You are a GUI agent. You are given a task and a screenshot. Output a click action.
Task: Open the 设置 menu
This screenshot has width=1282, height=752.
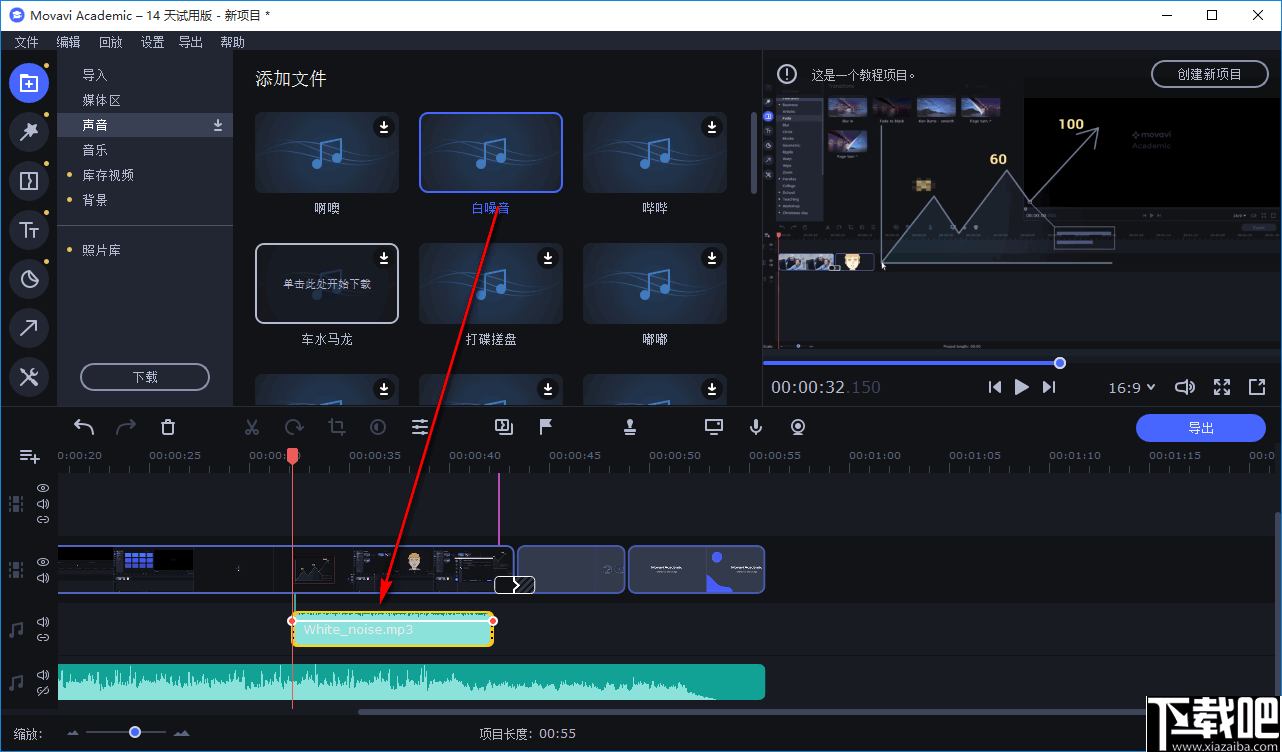152,41
